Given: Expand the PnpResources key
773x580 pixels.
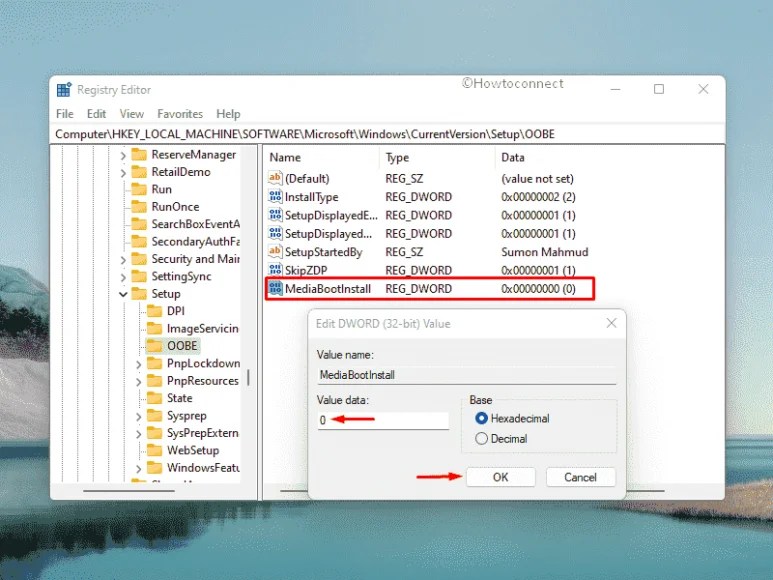Looking at the screenshot, I should (x=139, y=381).
